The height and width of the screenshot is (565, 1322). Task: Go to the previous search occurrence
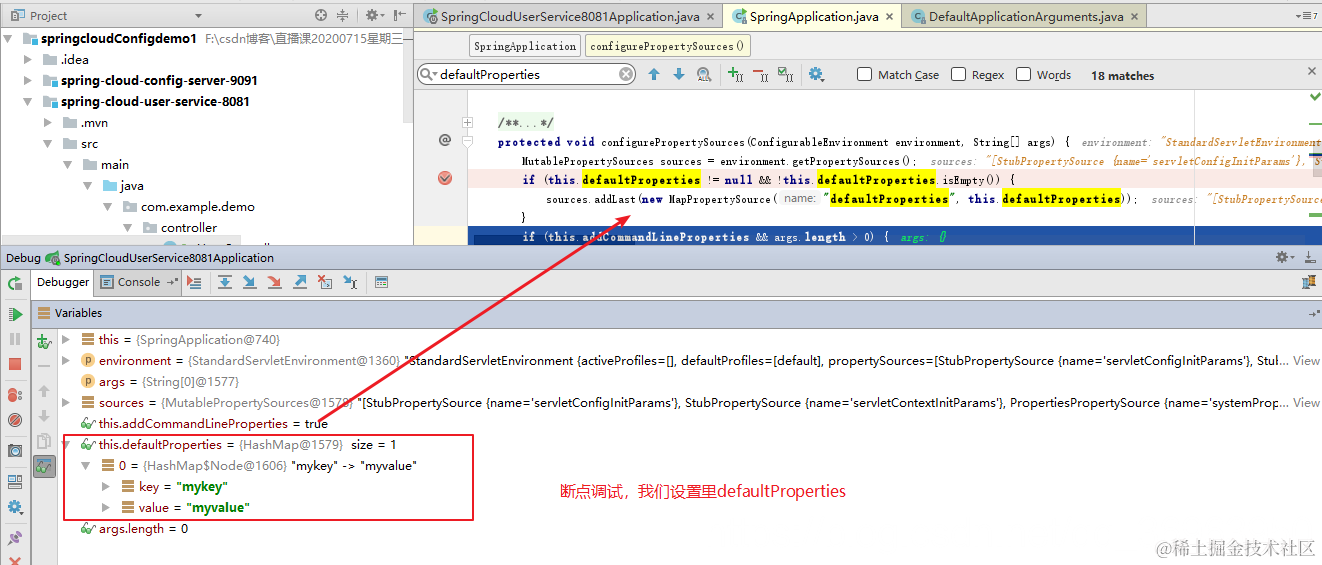pyautogui.click(x=654, y=74)
